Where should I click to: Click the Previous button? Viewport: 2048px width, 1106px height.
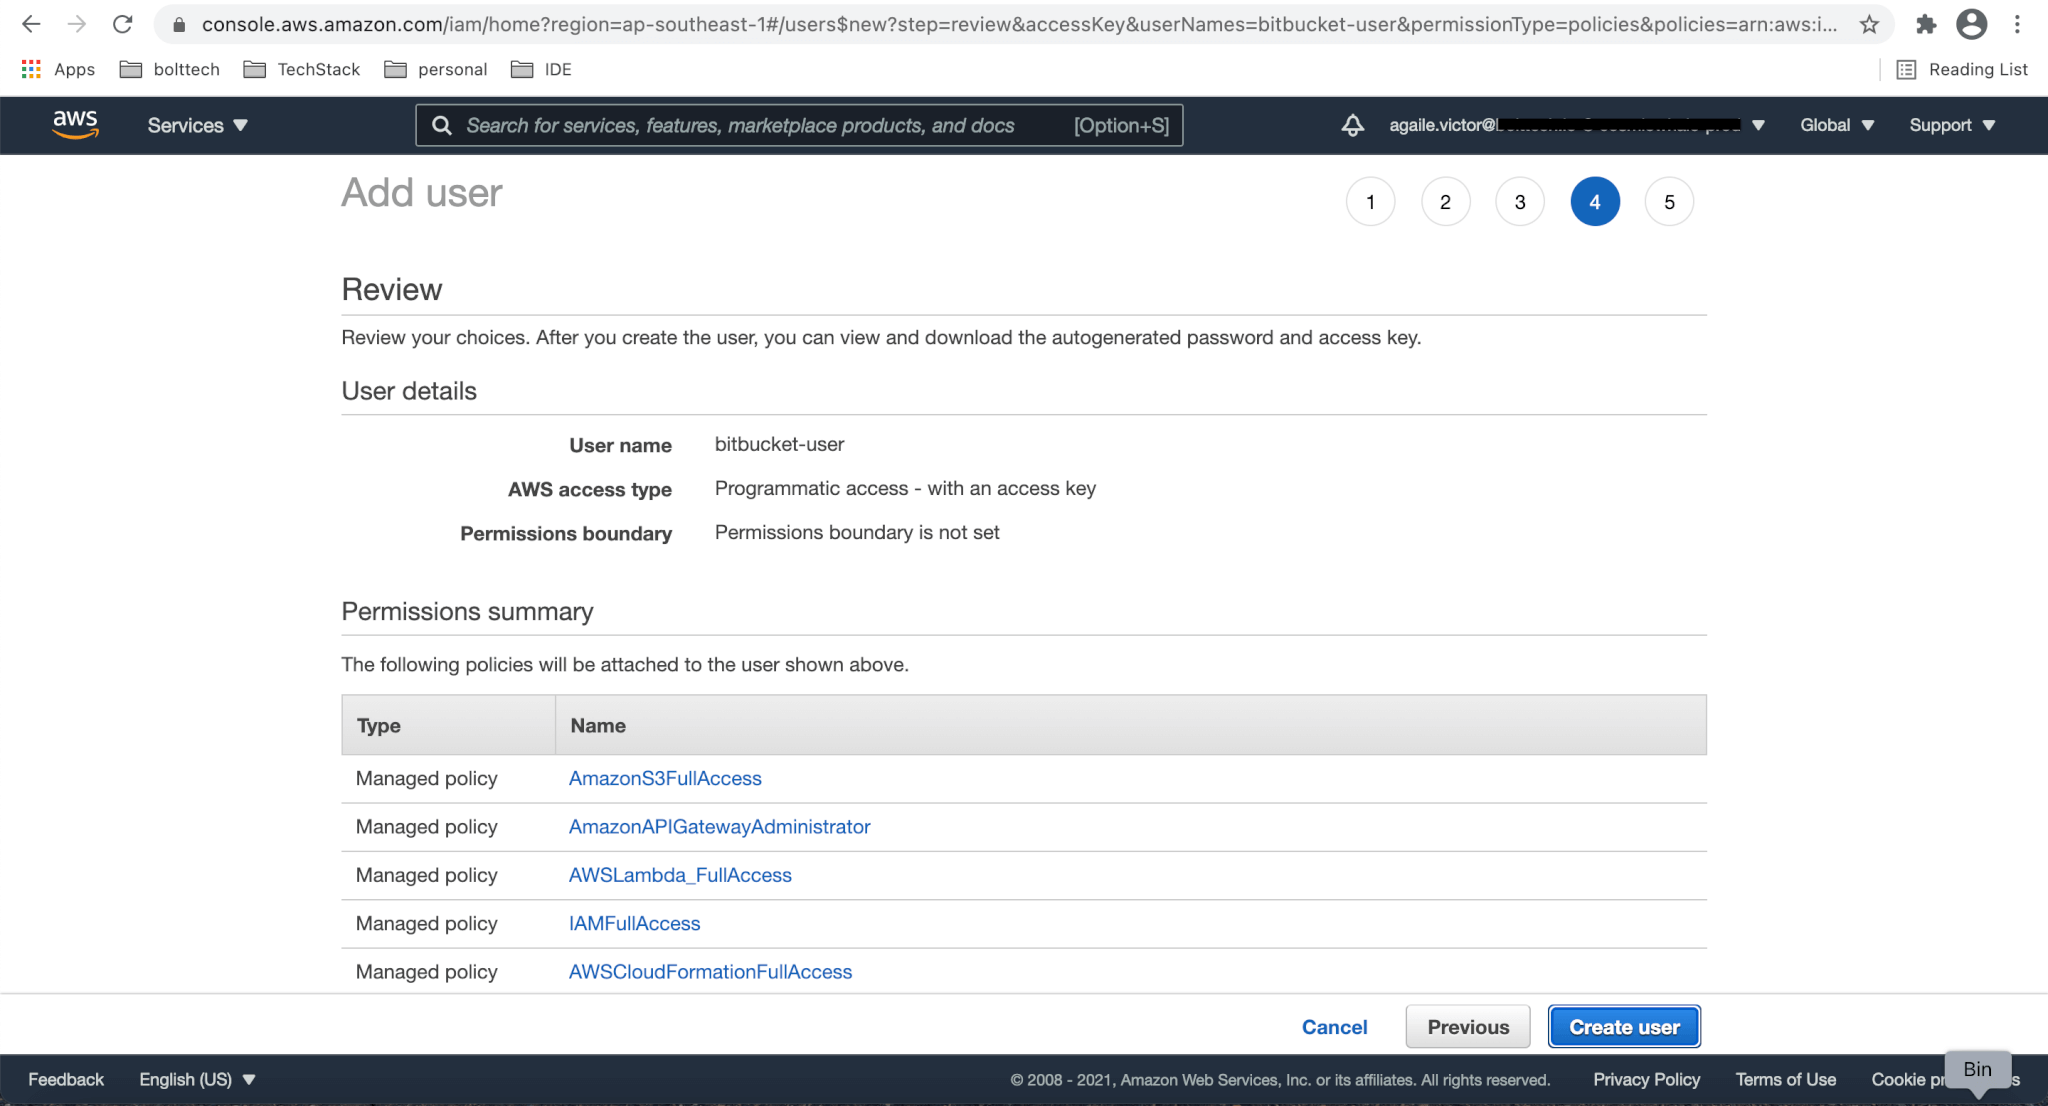[1467, 1027]
